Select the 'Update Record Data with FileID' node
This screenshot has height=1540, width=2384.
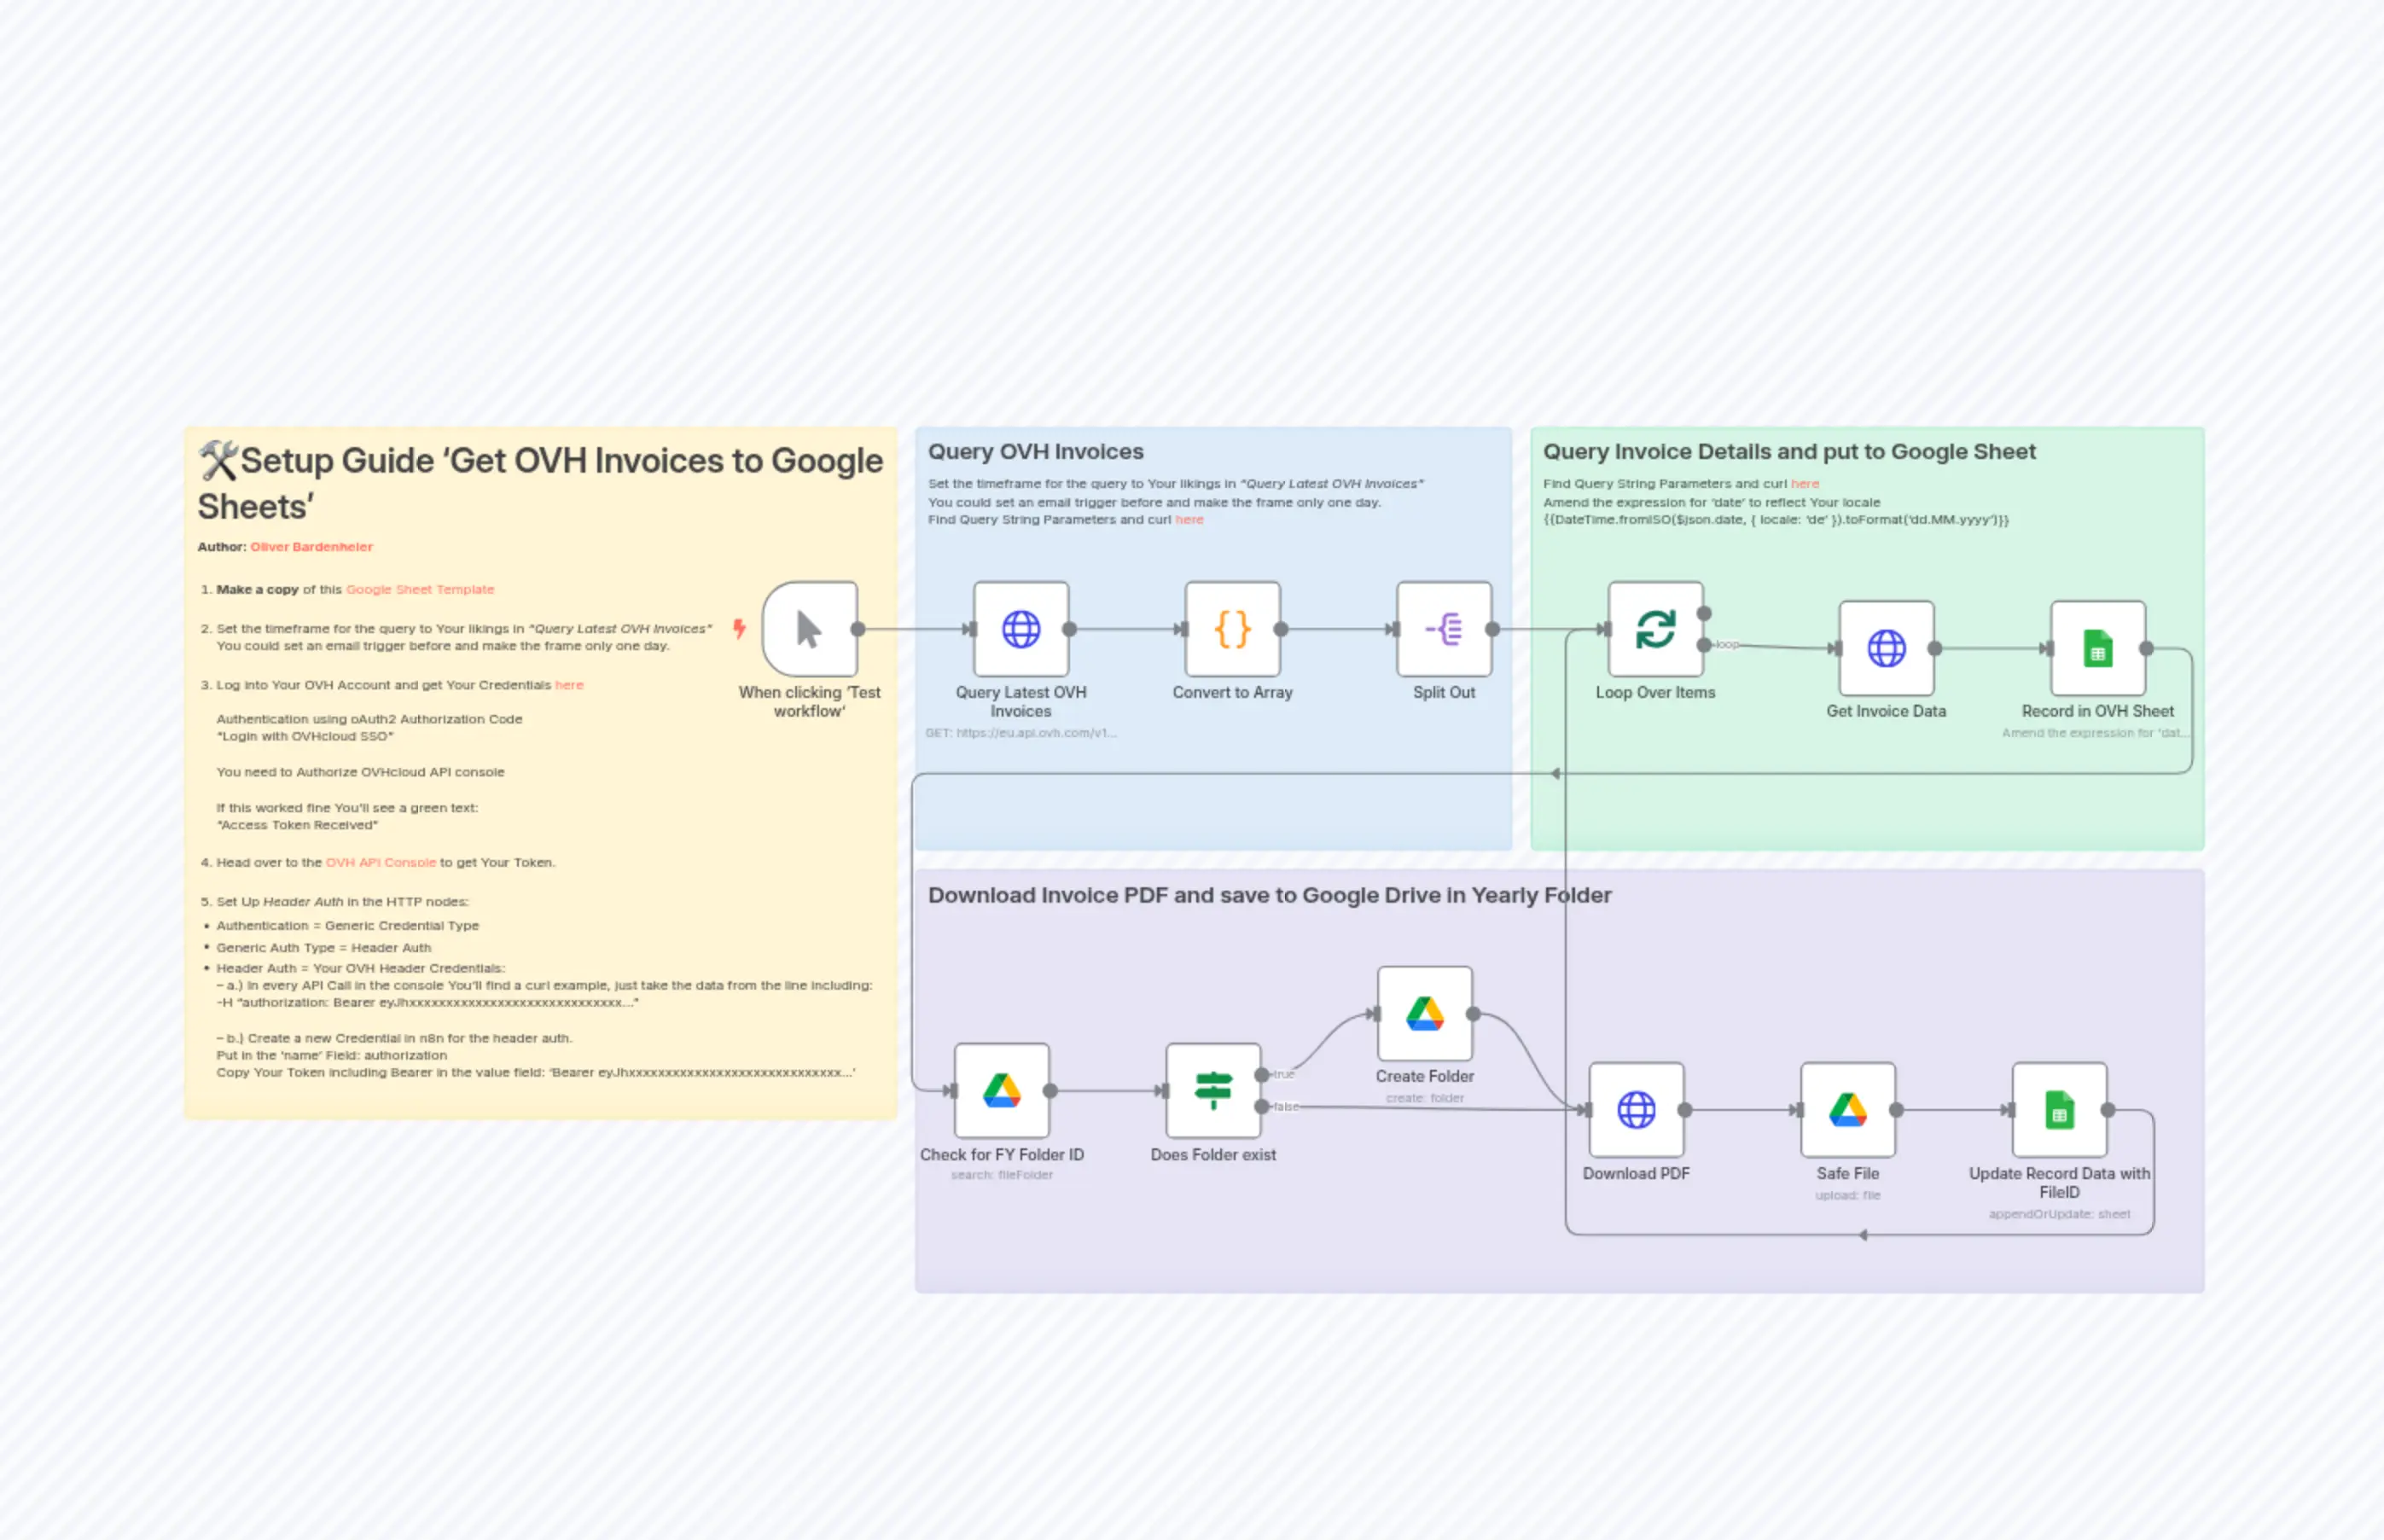(x=2059, y=1110)
